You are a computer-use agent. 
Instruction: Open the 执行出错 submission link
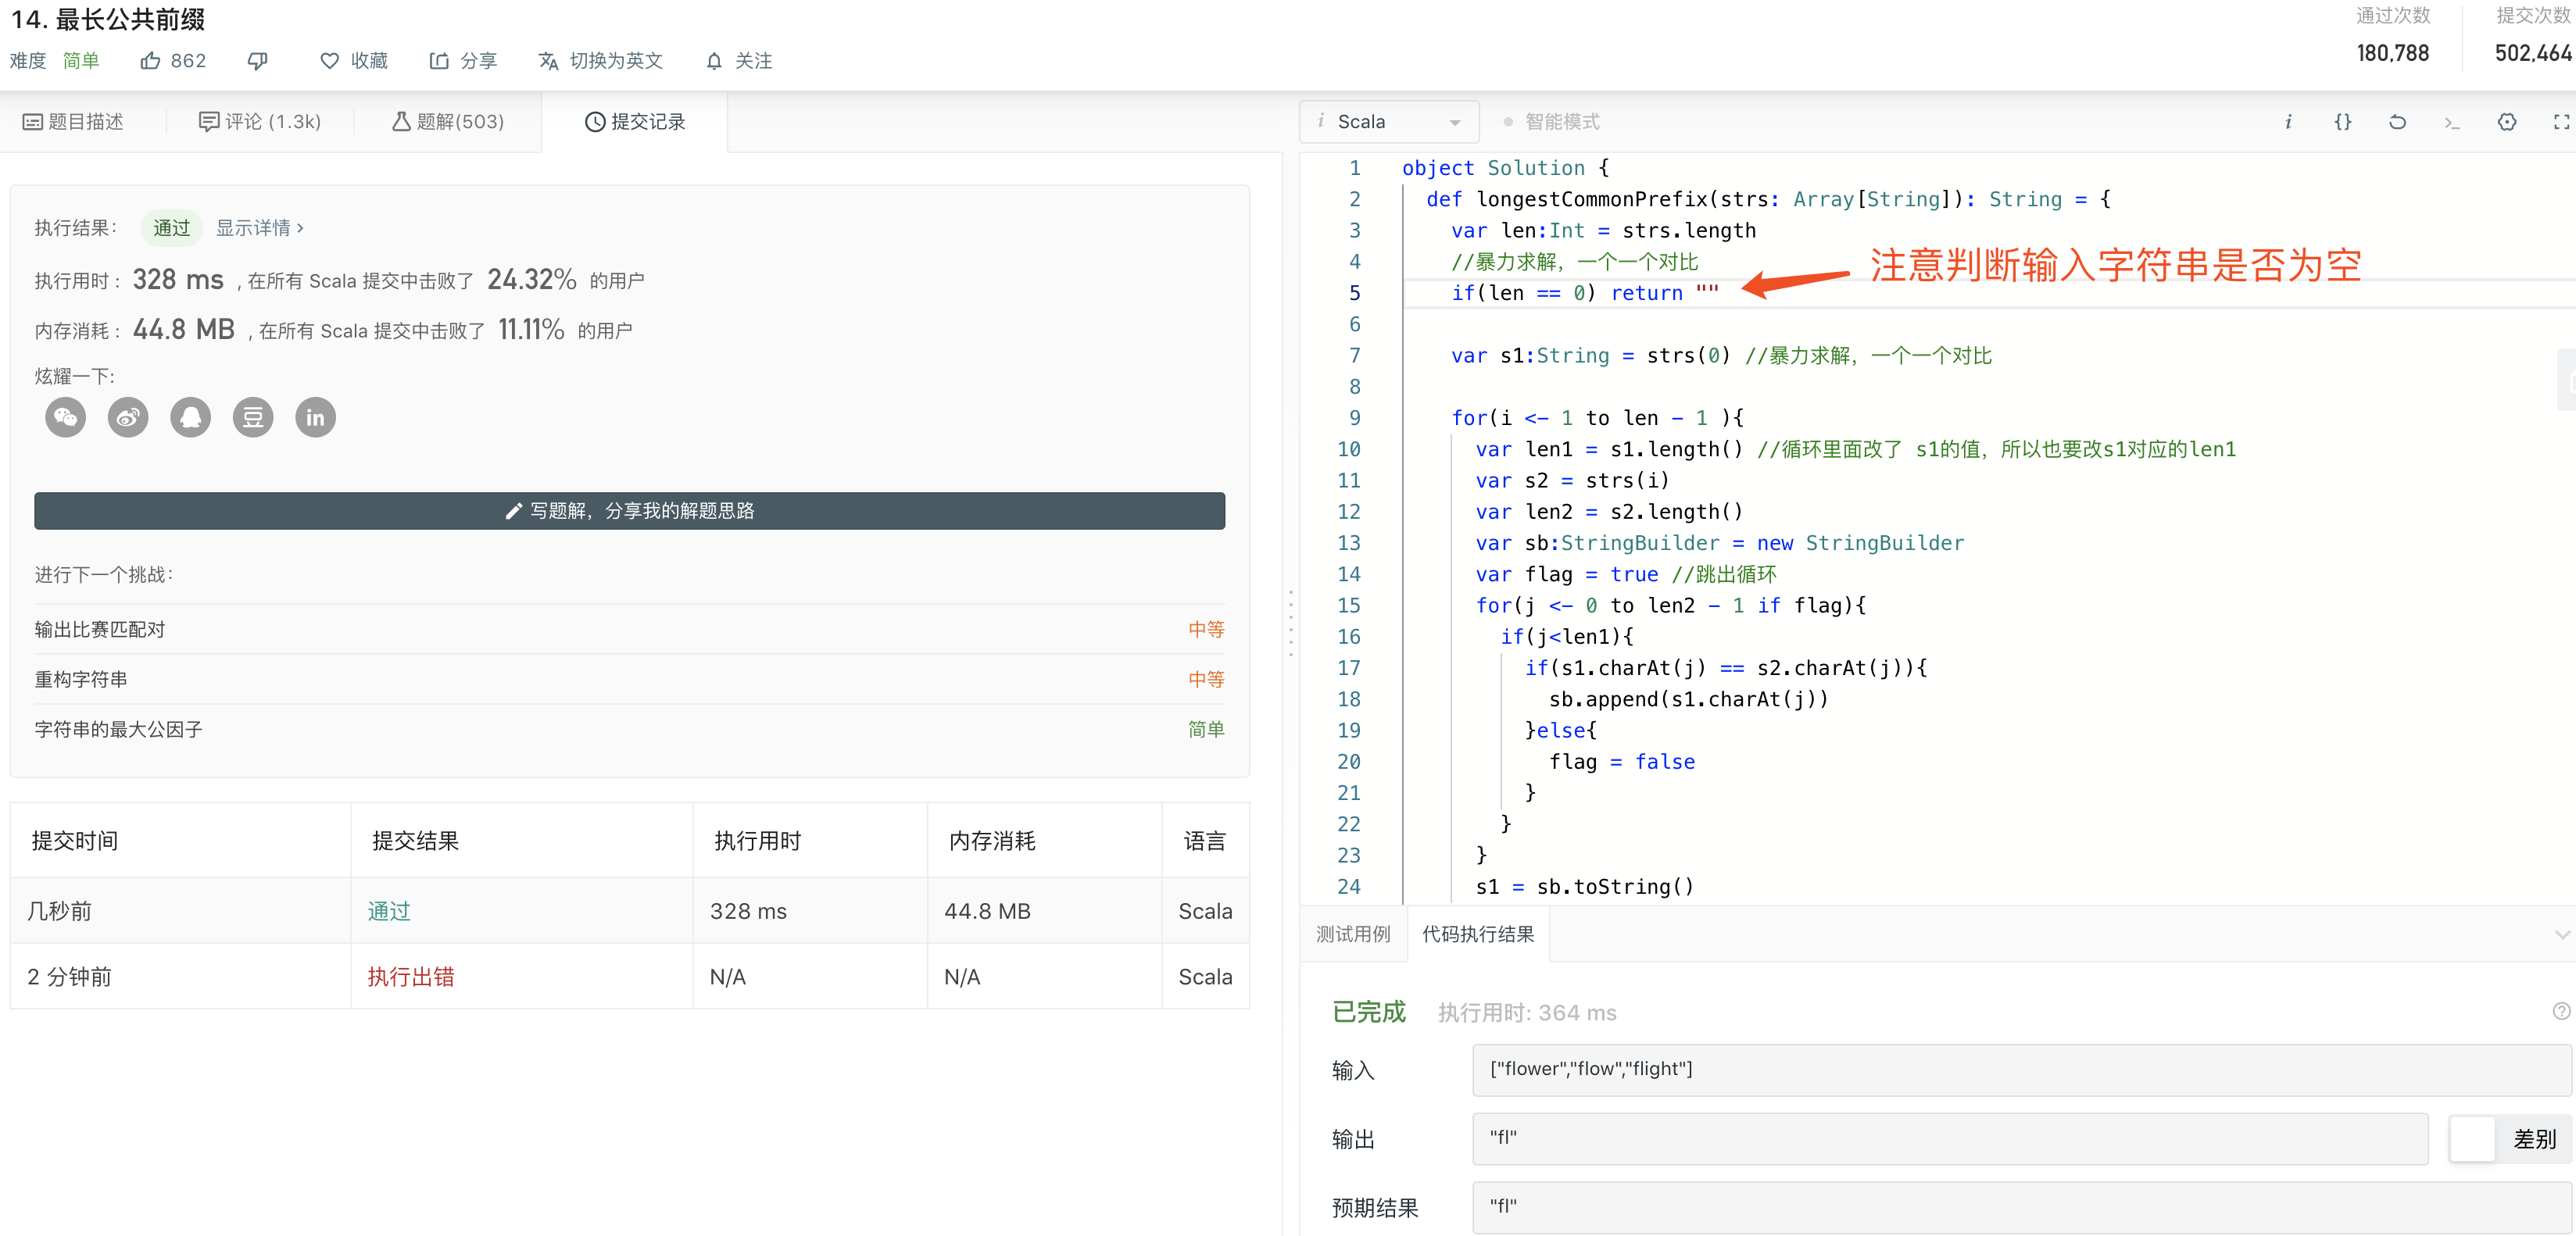[x=410, y=977]
